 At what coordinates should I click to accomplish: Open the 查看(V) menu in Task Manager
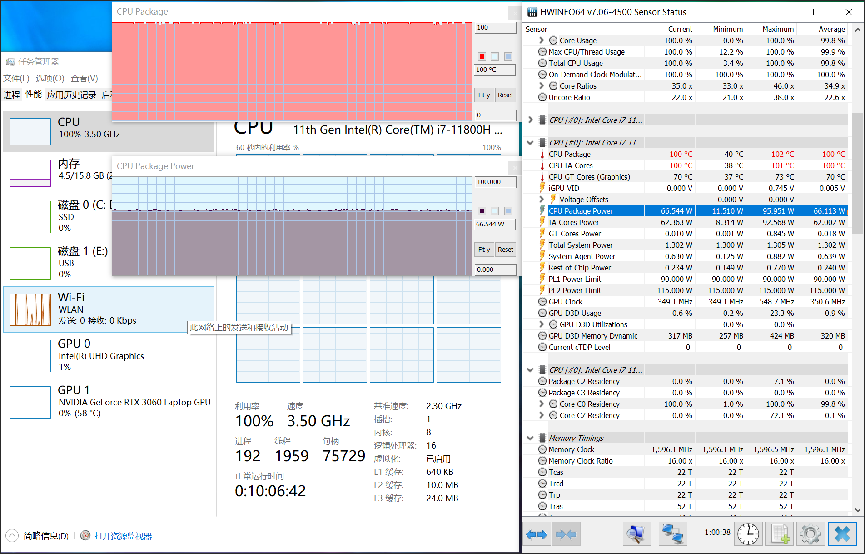click(82, 78)
